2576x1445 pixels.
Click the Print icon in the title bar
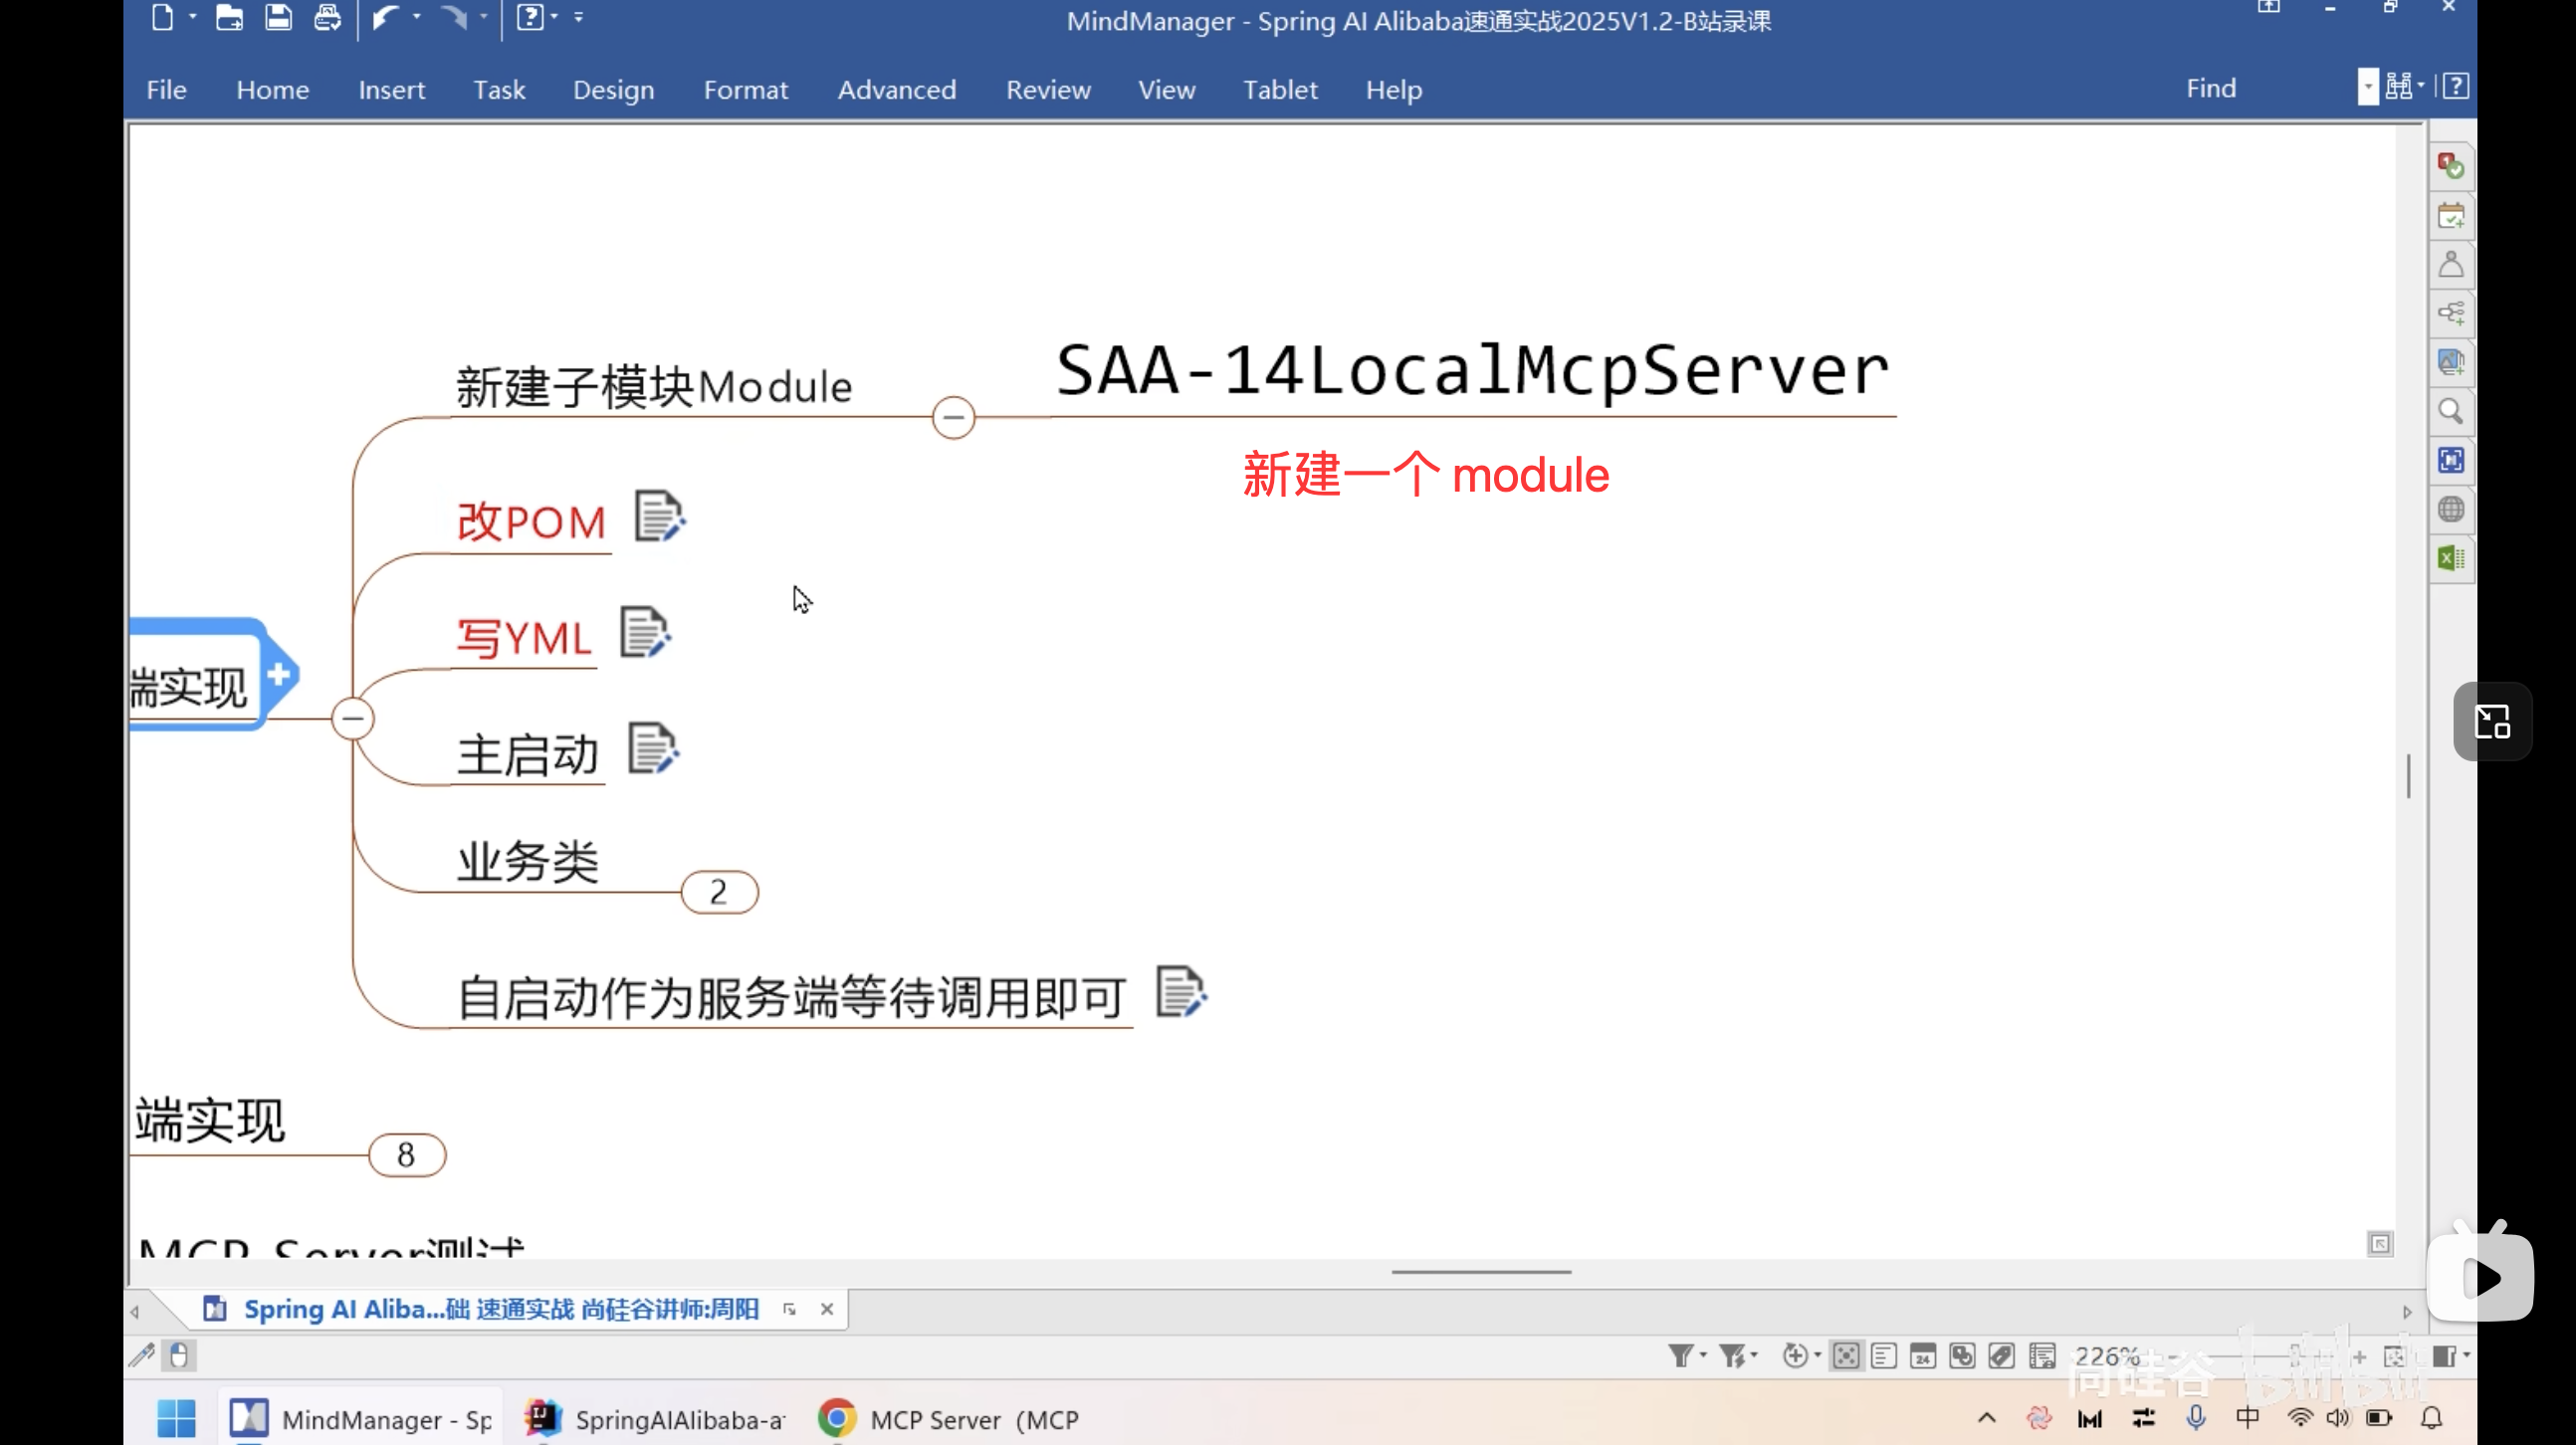point(327,18)
